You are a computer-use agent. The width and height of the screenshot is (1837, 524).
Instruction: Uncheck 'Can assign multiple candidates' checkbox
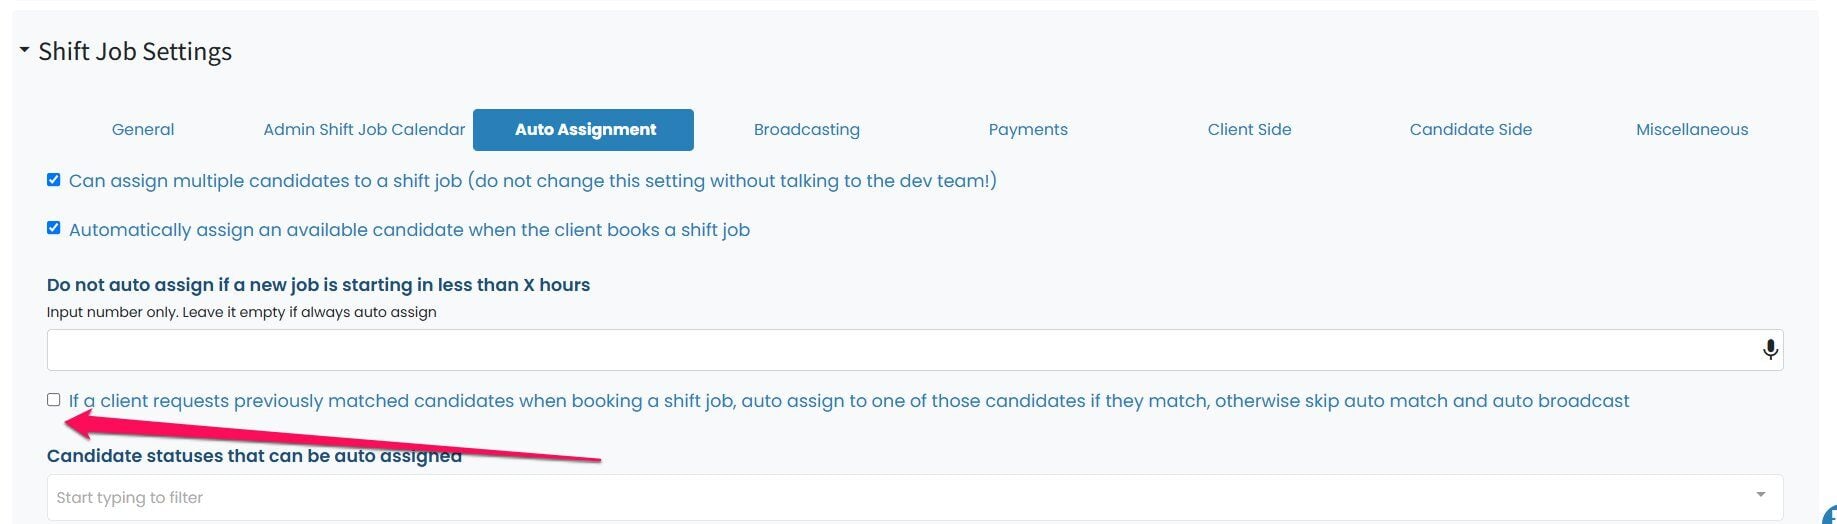click(54, 180)
